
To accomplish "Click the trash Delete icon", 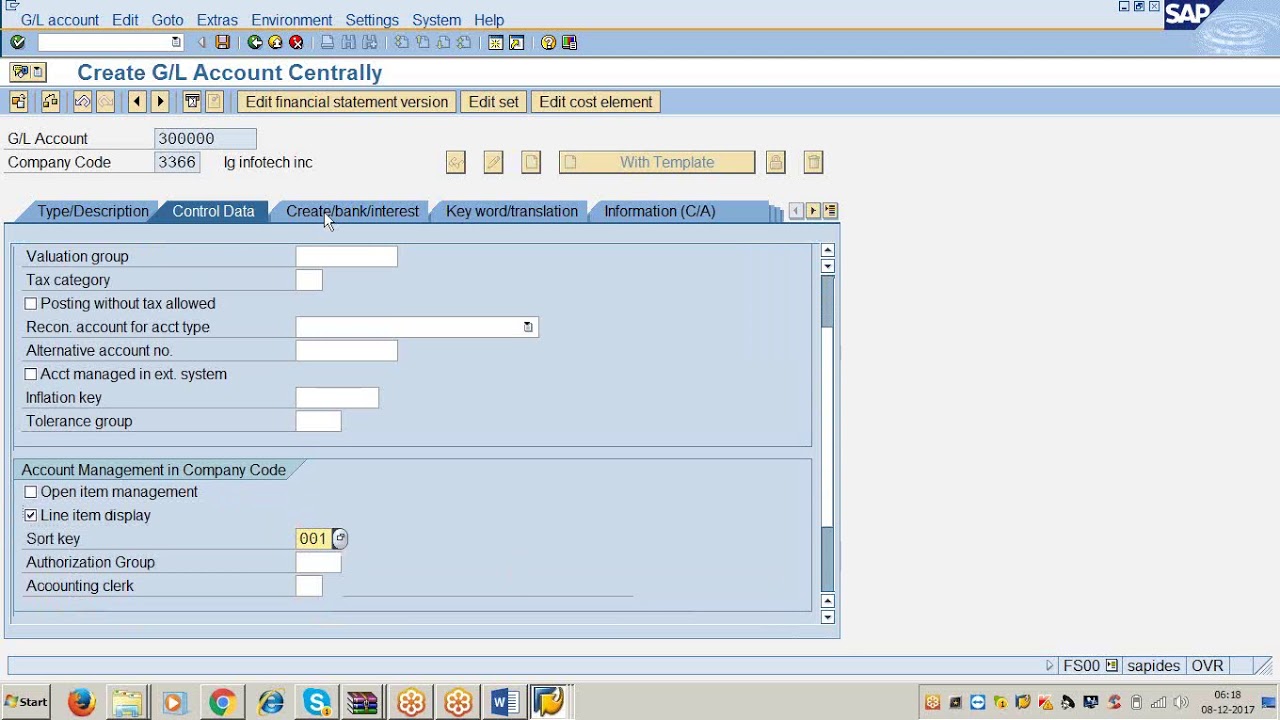I will point(814,162).
